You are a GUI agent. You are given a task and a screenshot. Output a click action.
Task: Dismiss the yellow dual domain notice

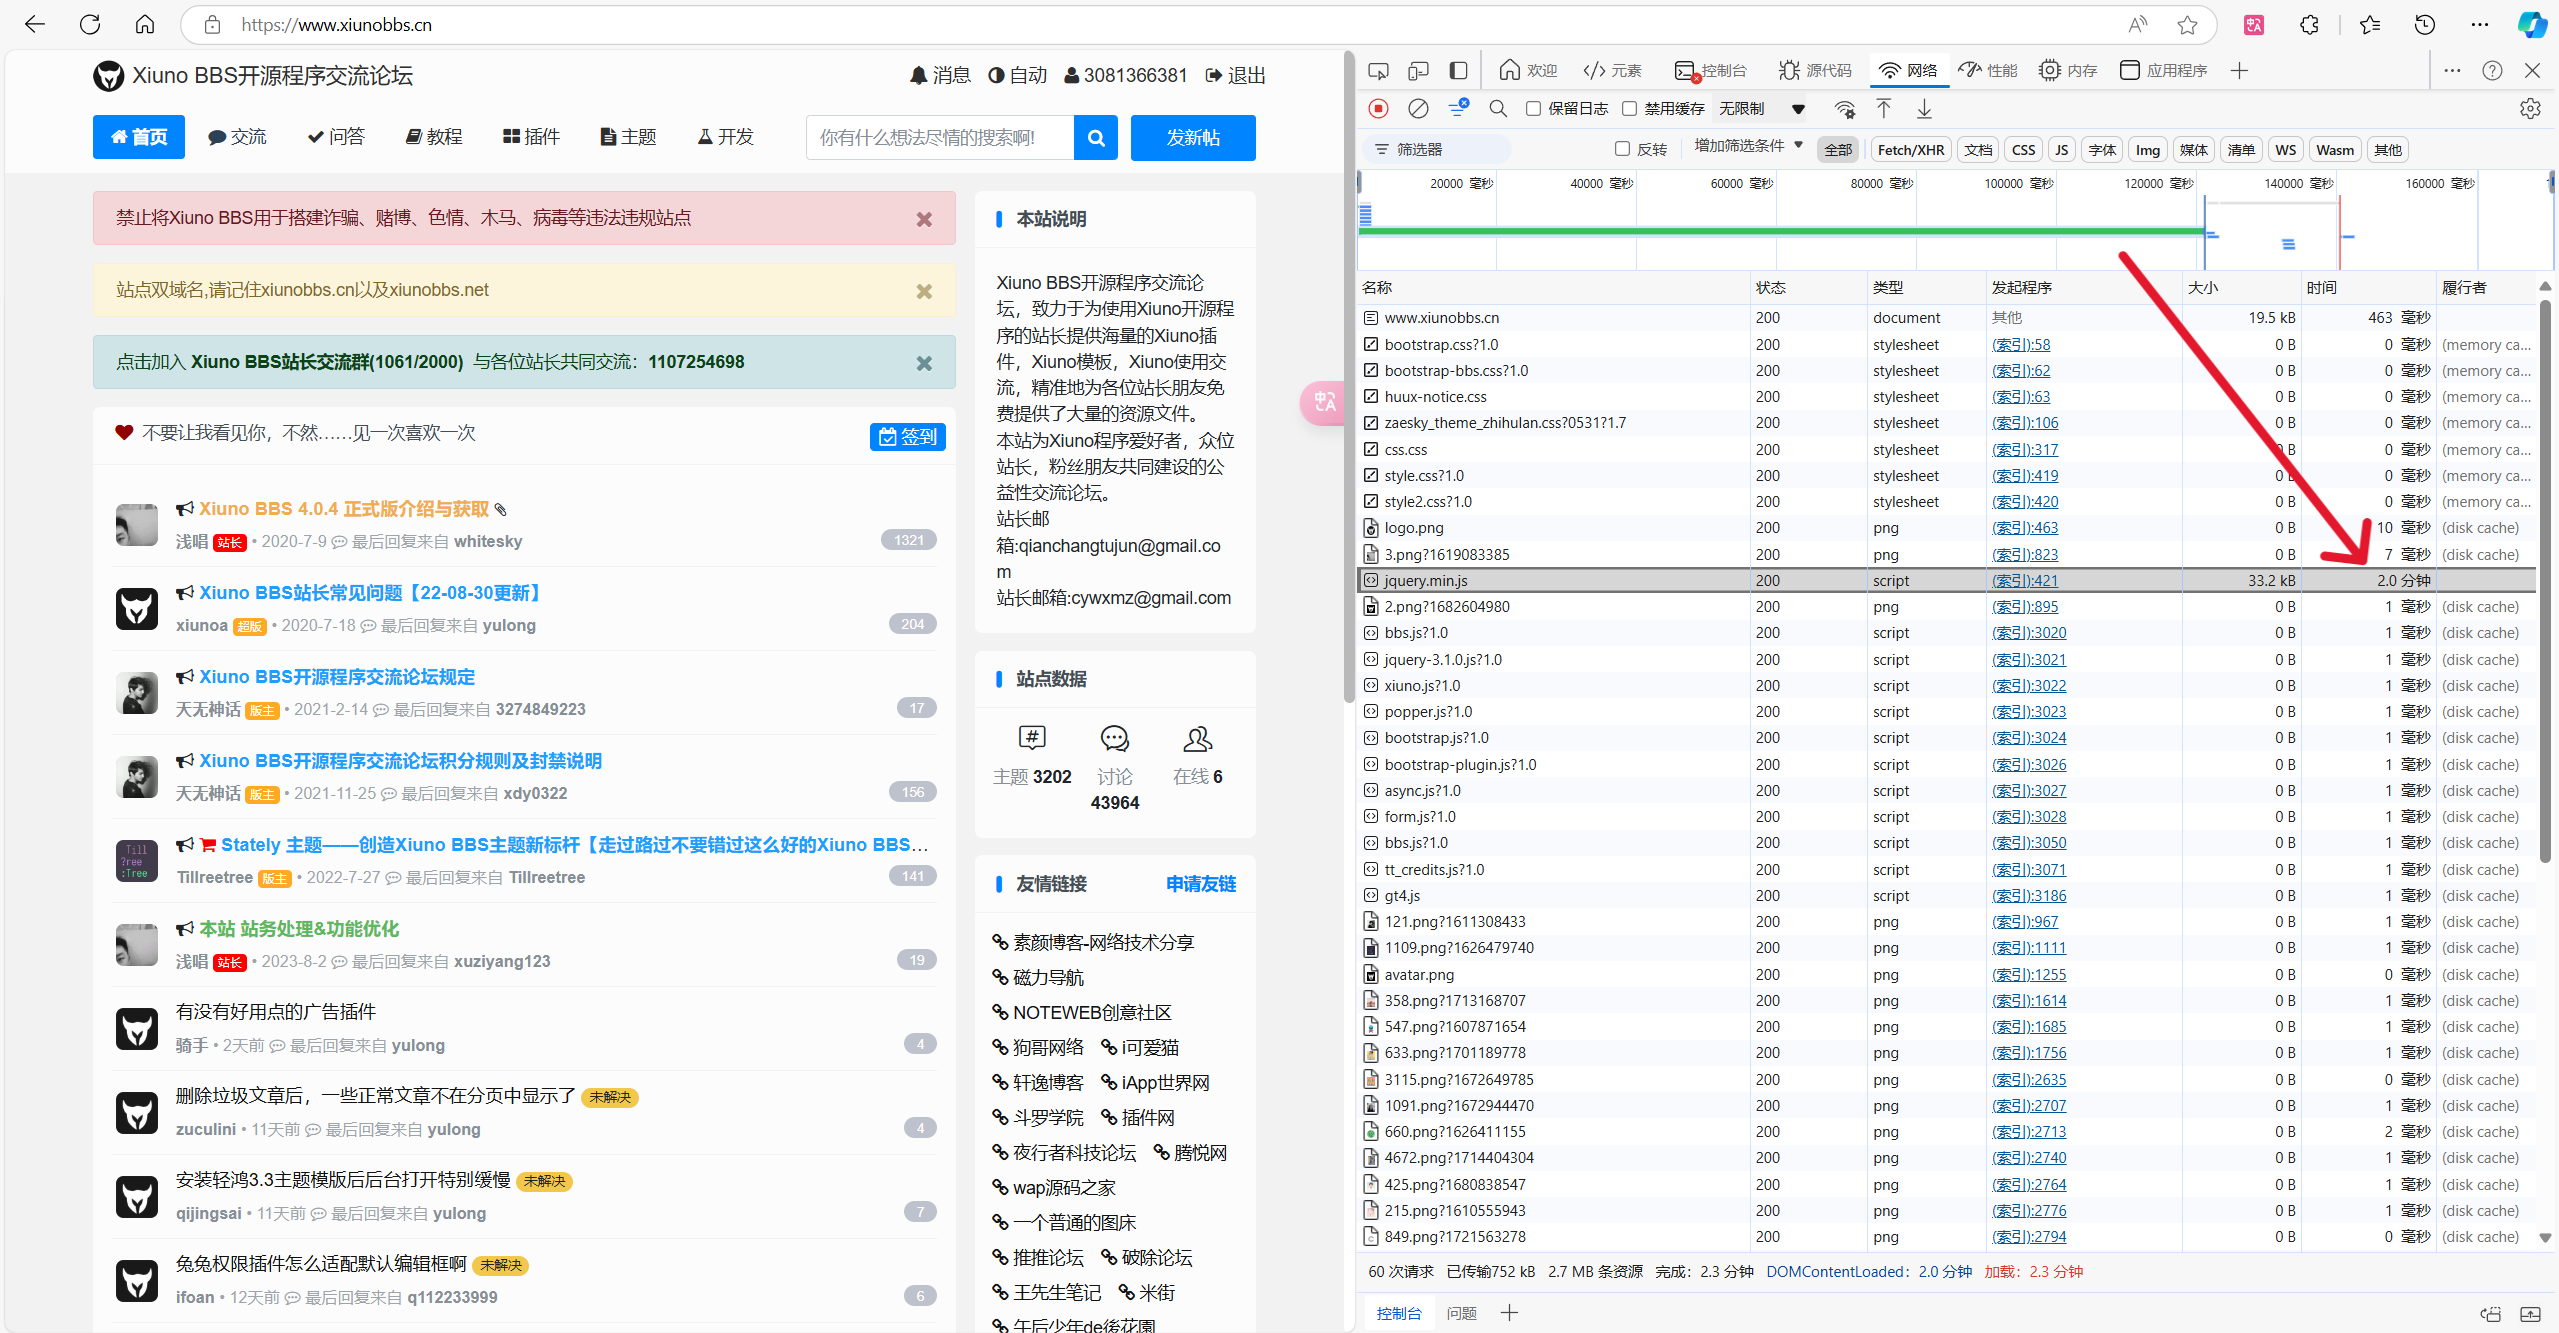coord(924,291)
